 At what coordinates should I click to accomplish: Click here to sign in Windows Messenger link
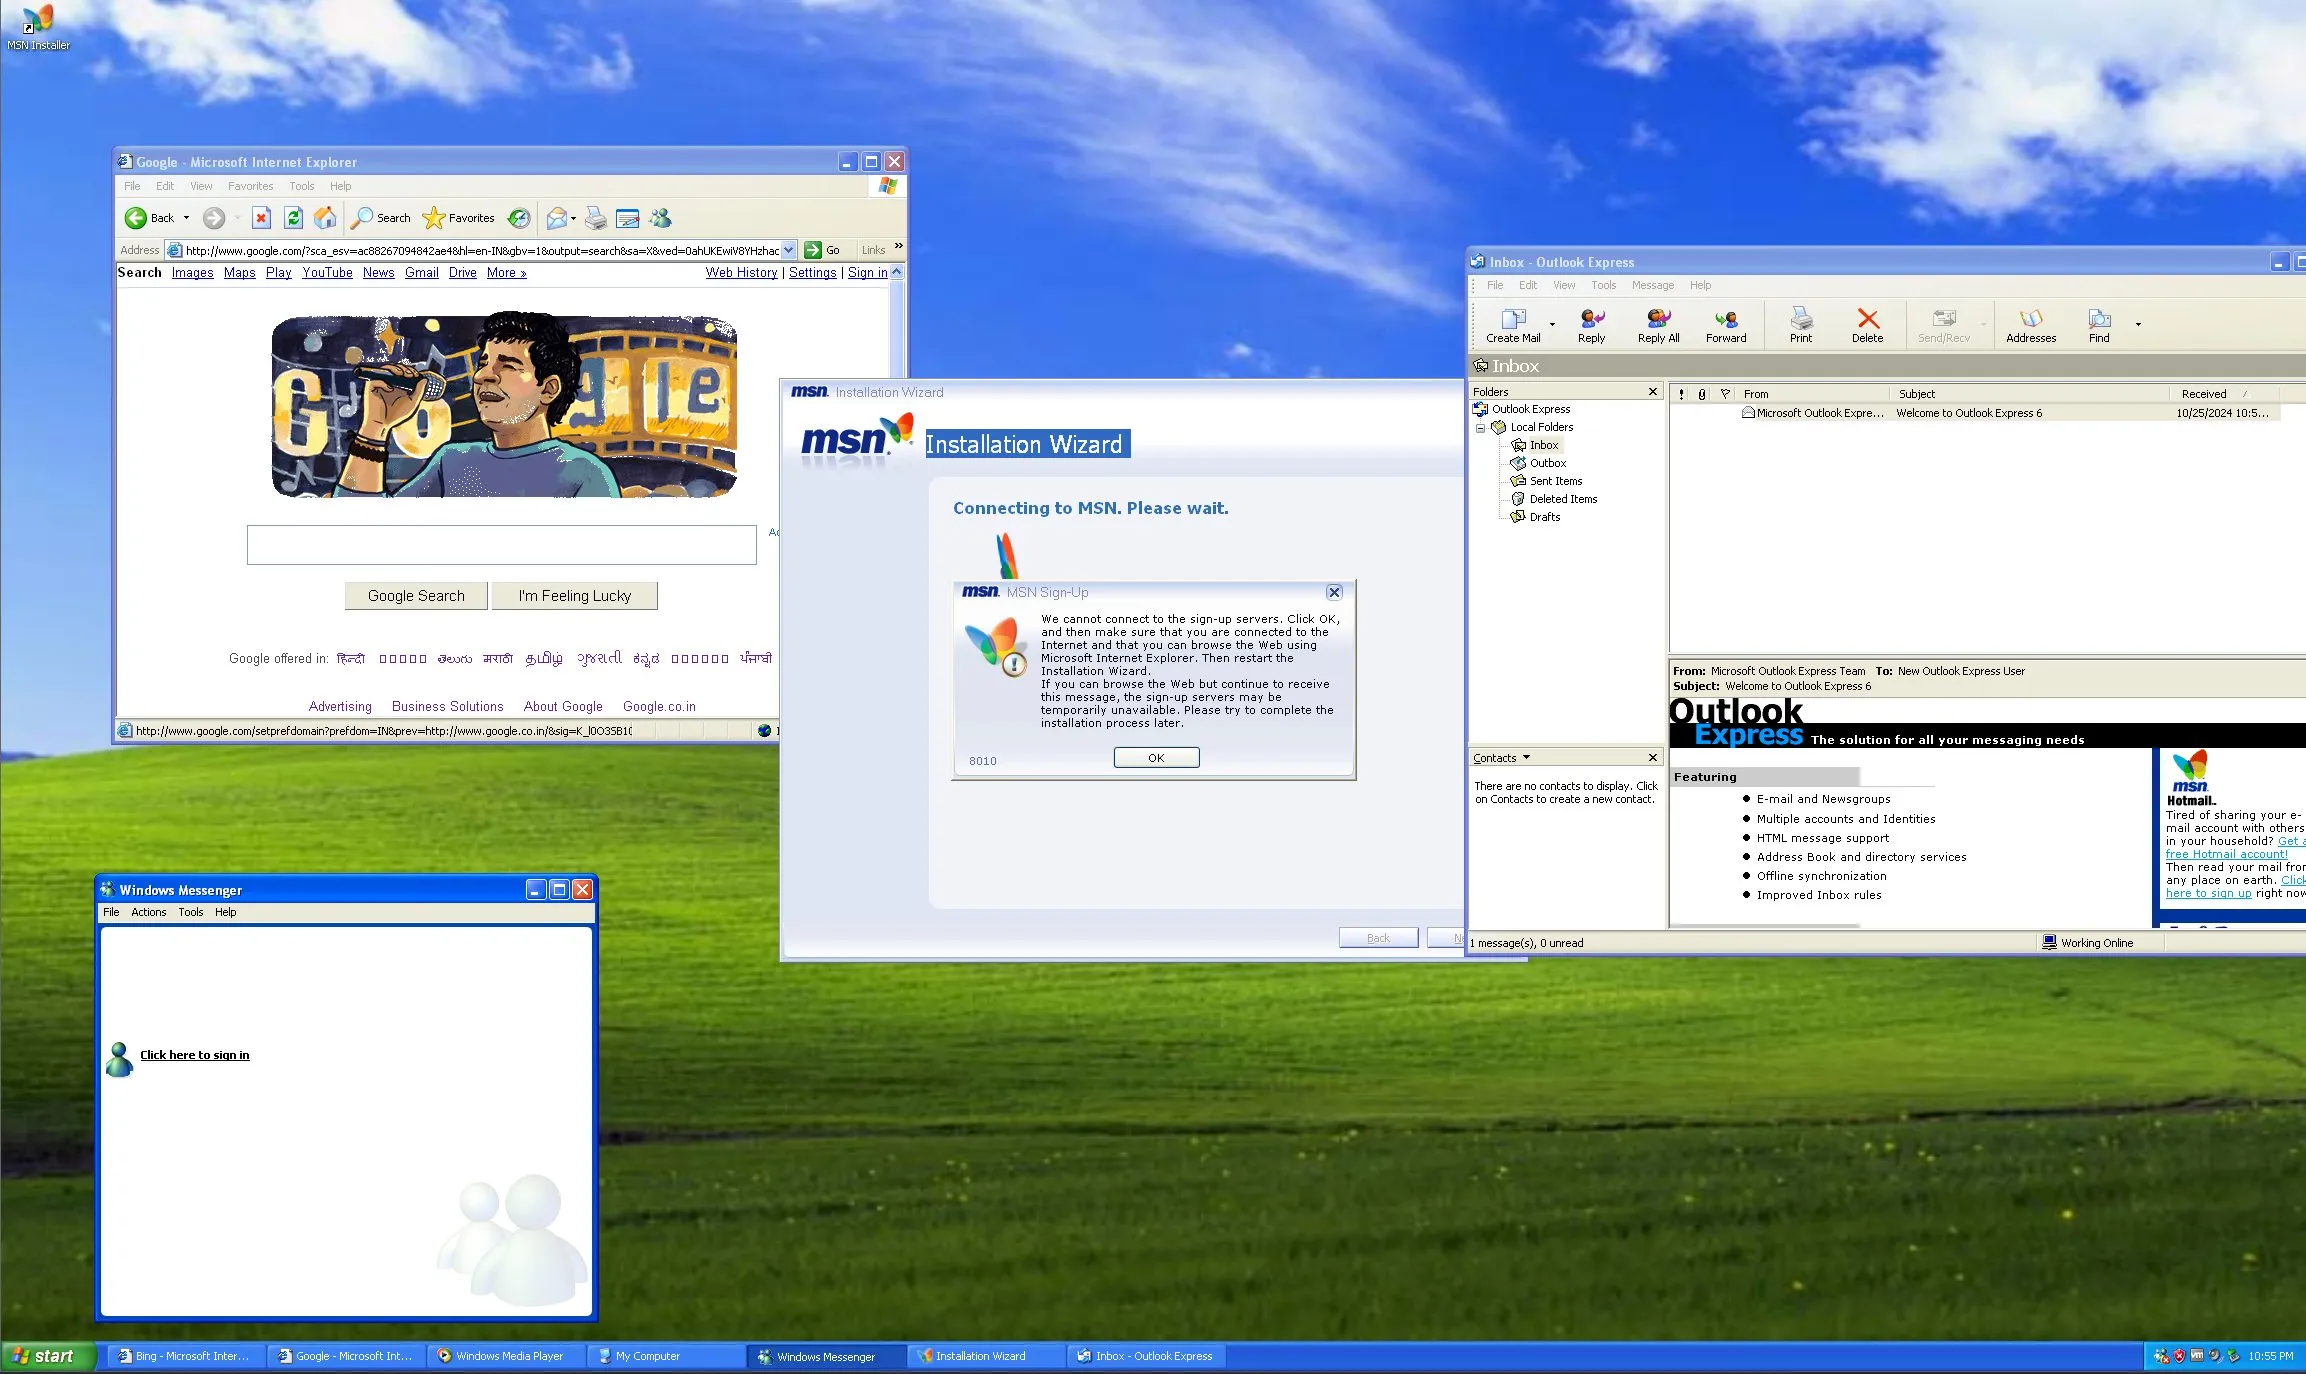193,1053
